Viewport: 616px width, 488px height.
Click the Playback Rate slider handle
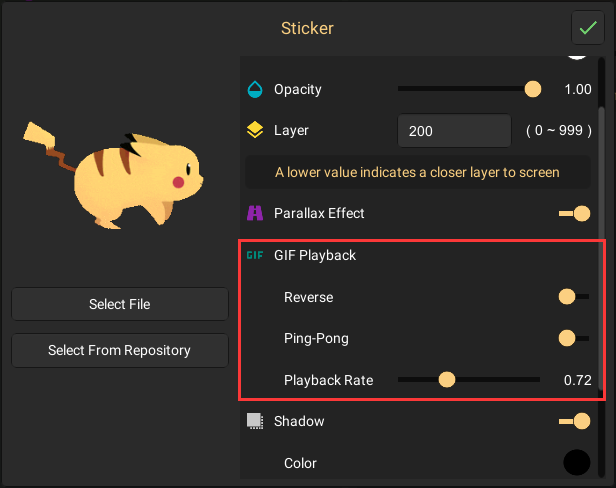tap(447, 380)
